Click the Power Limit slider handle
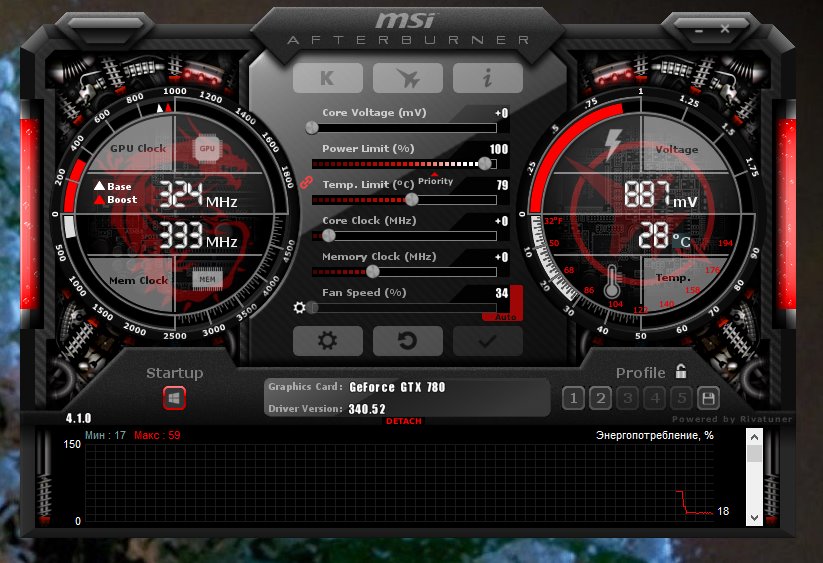 pos(485,164)
